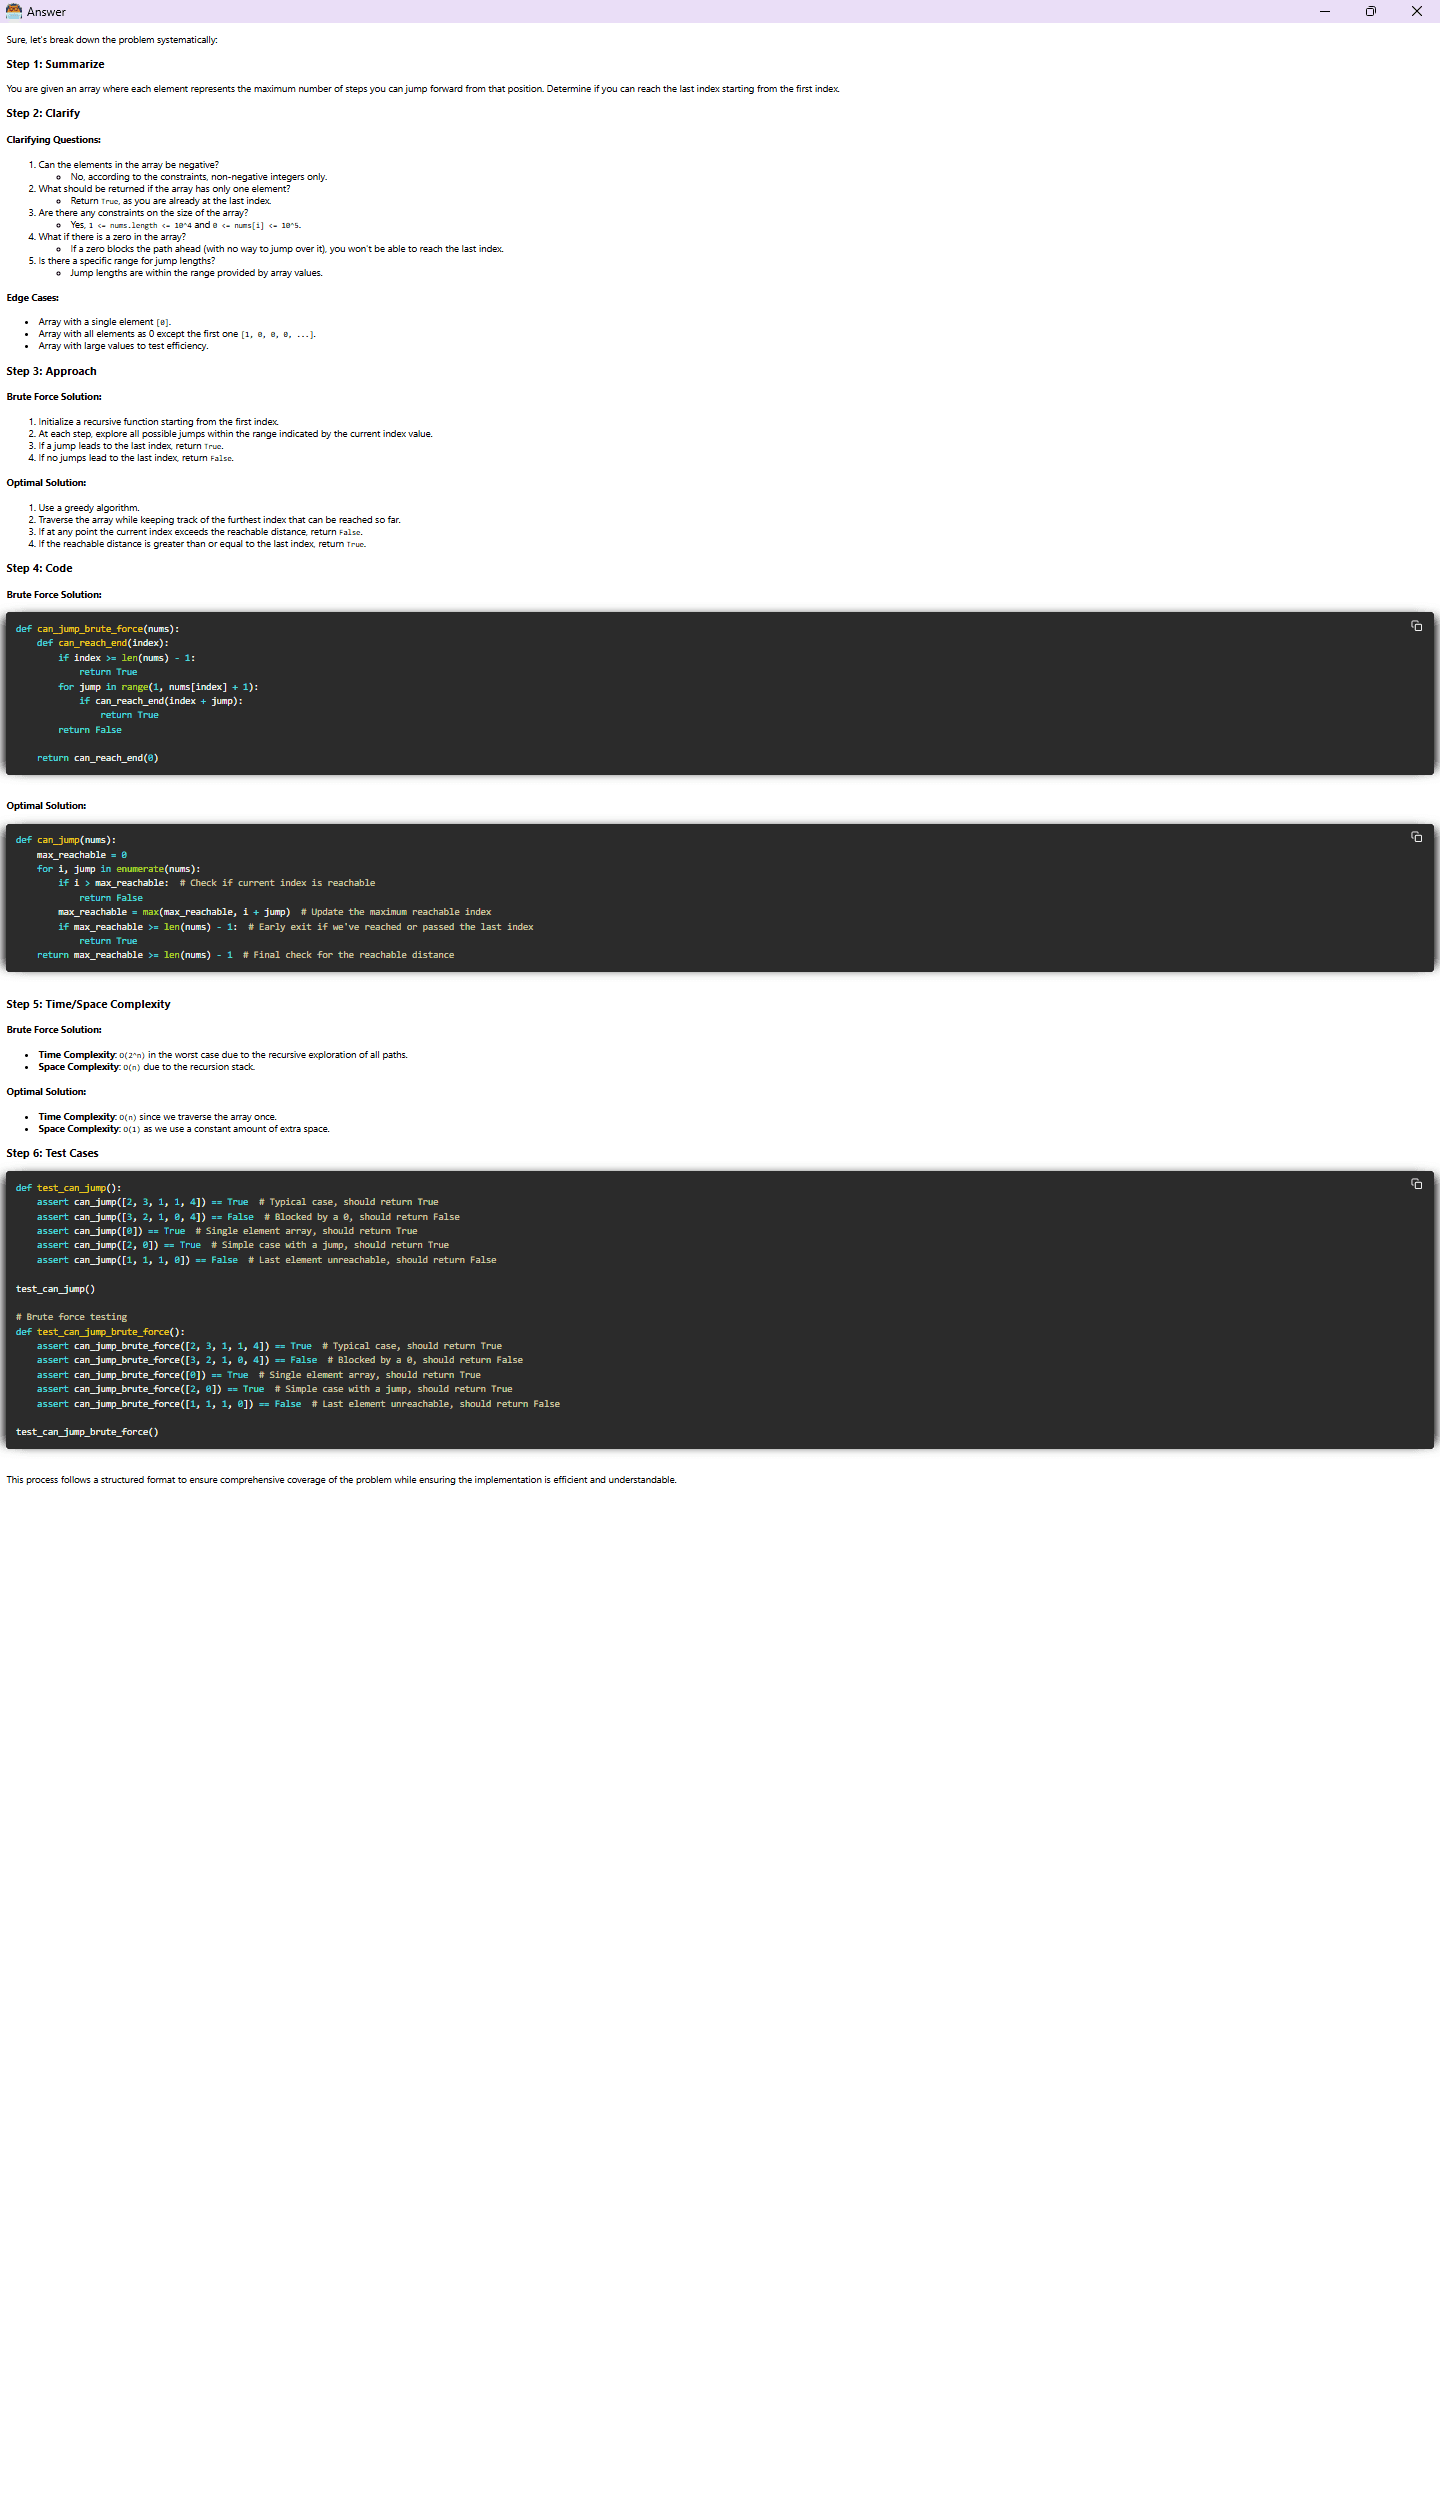The image size is (1440, 2512).
Task: Close the Answer window
Action: pos(1416,11)
